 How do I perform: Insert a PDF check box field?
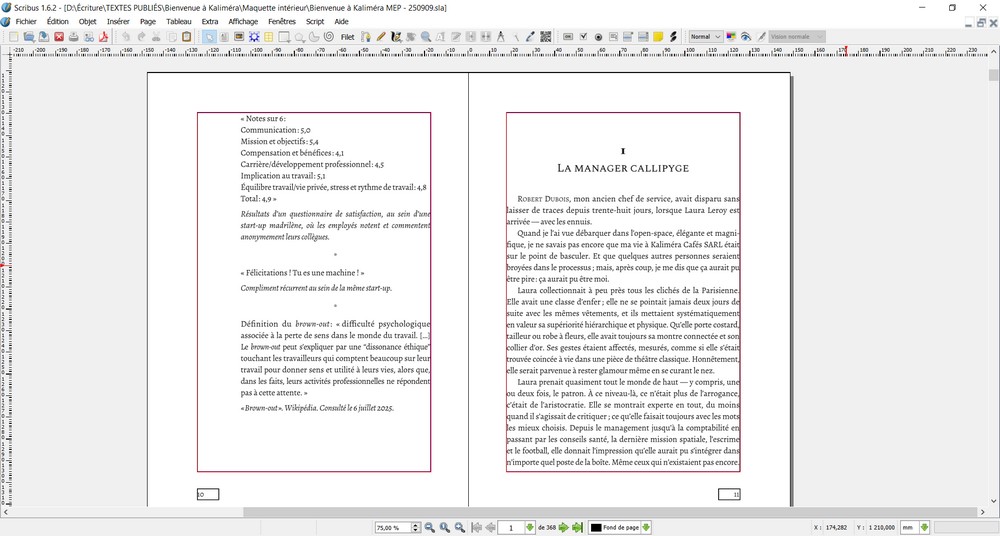583,36
